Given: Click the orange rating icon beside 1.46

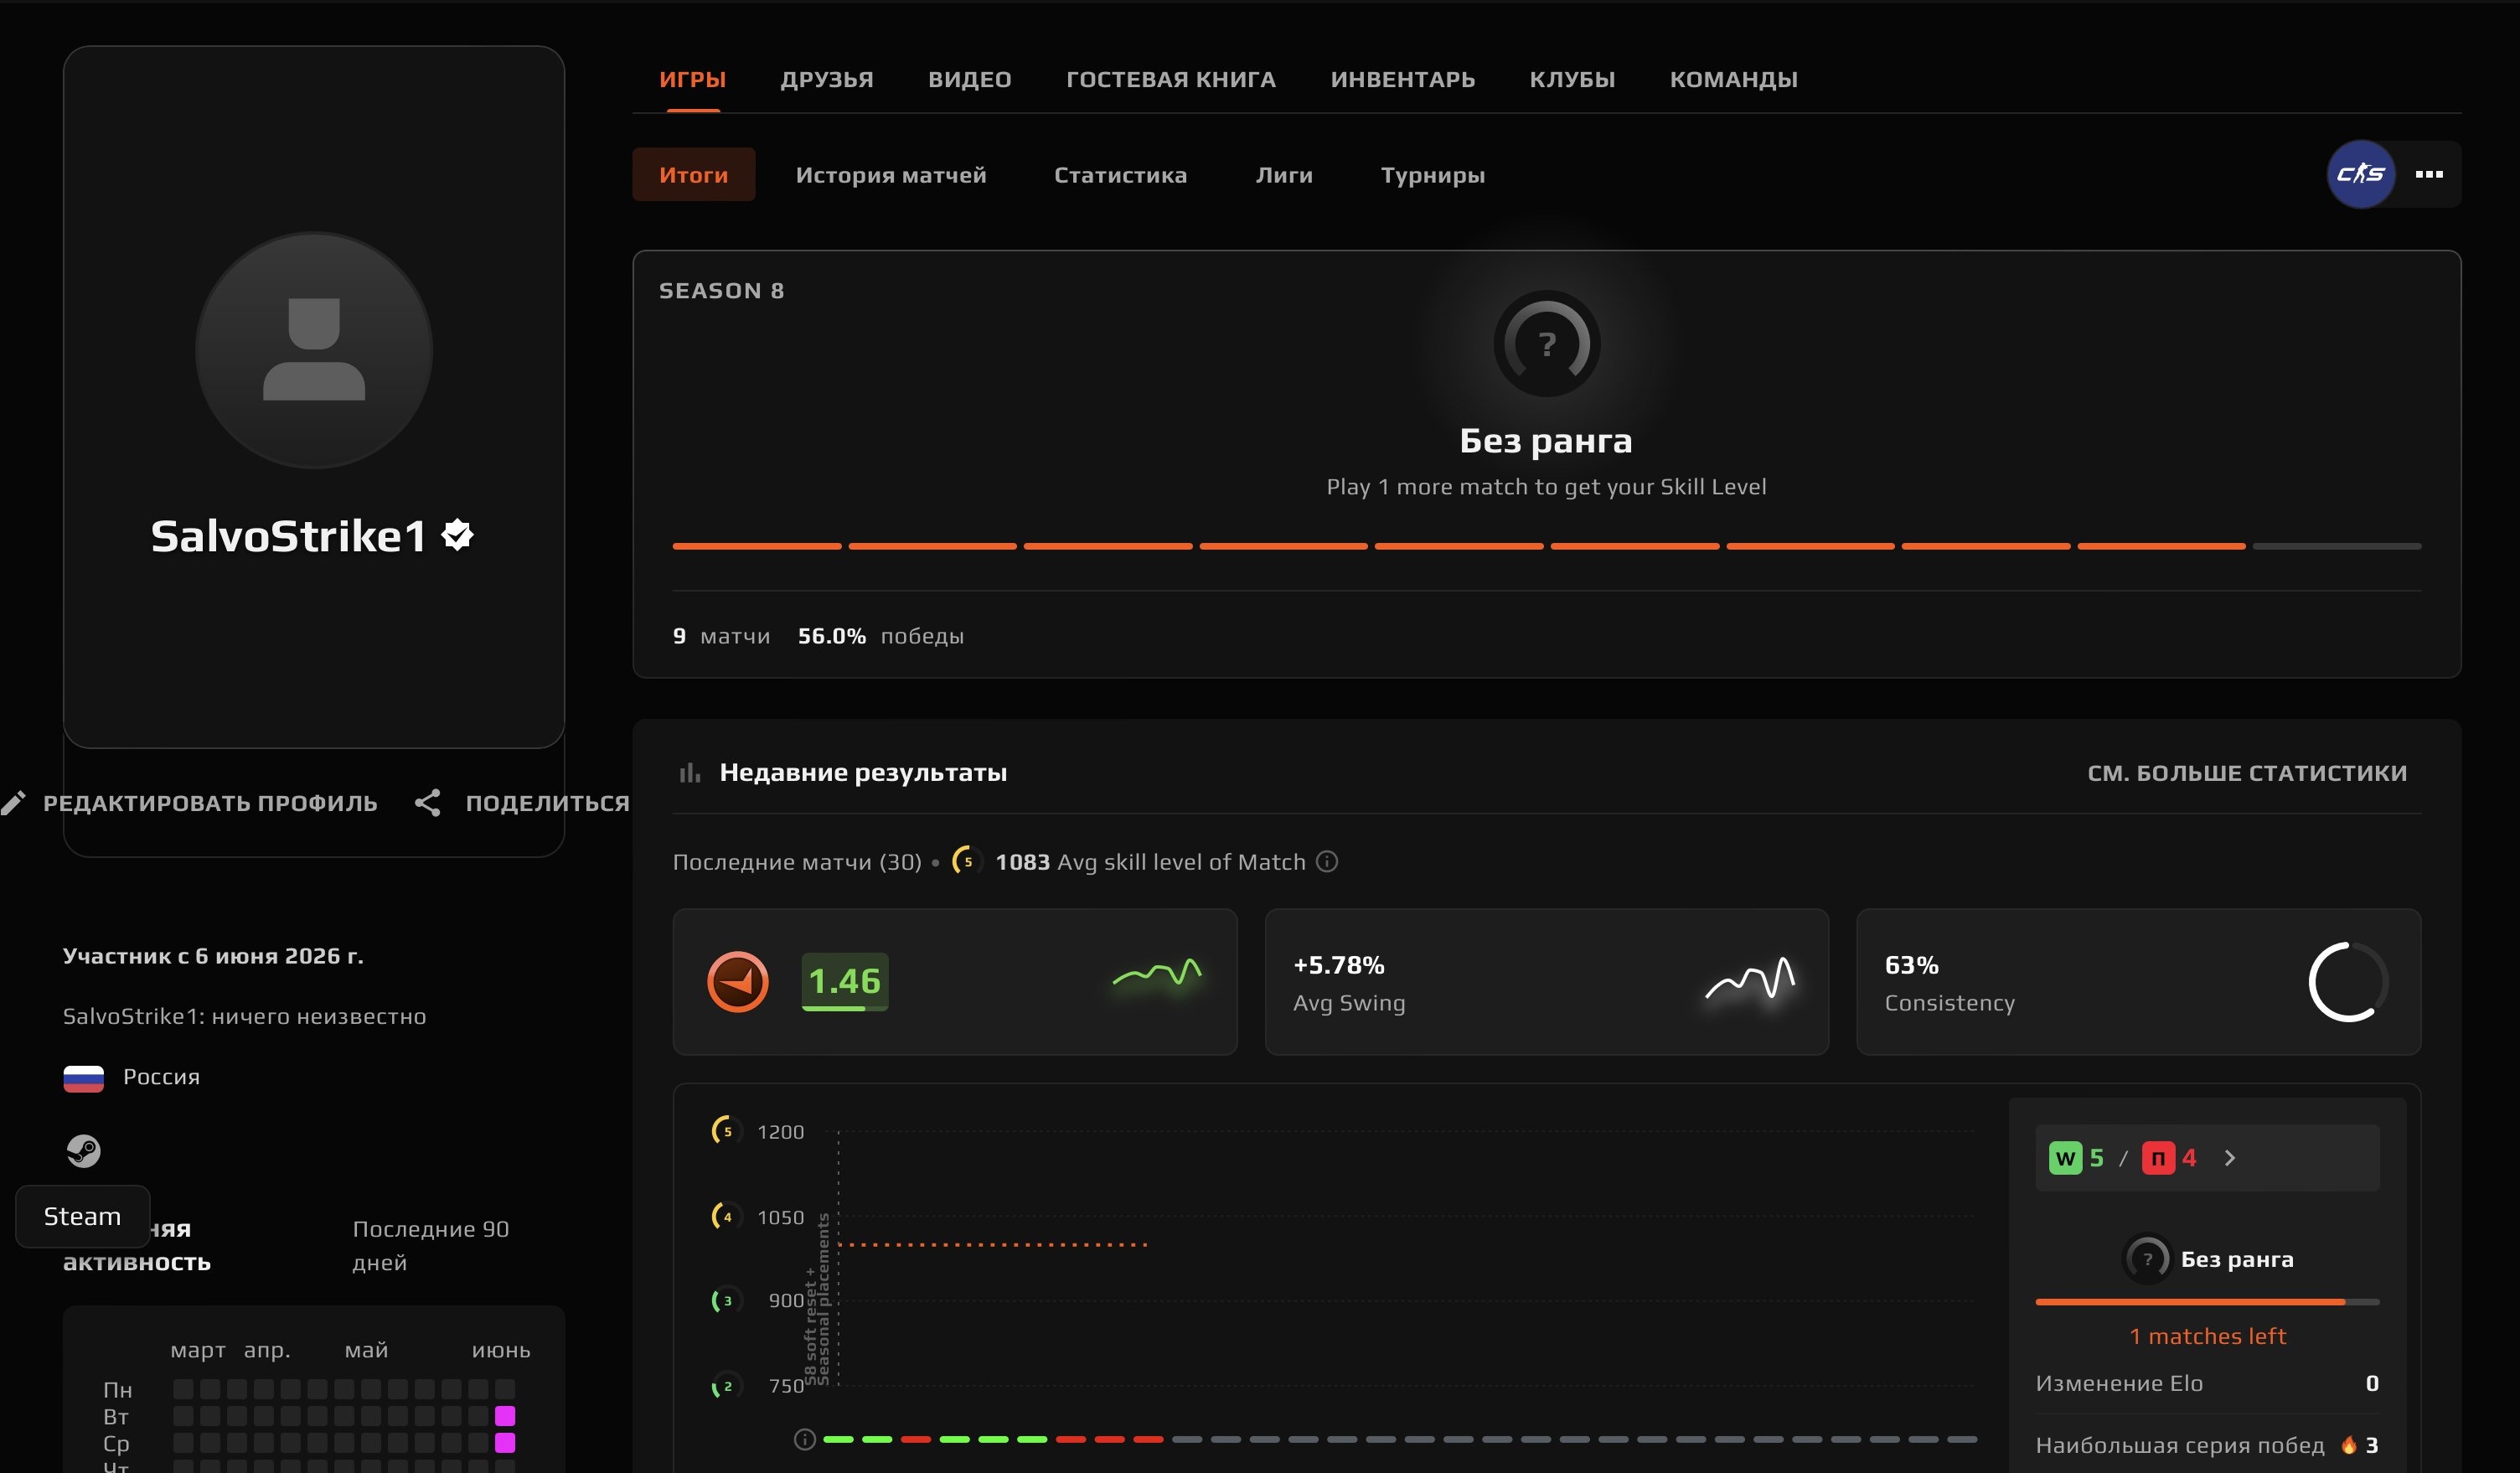Looking at the screenshot, I should [737, 982].
